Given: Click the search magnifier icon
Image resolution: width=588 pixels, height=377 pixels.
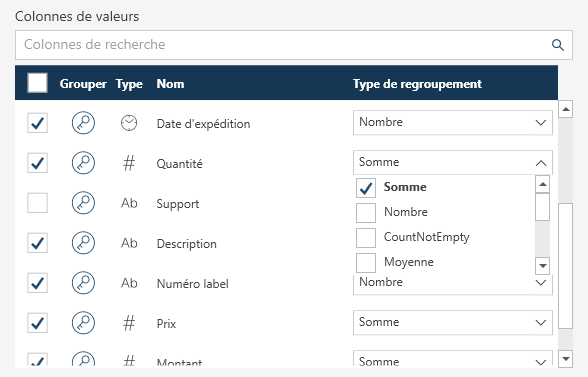Looking at the screenshot, I should pyautogui.click(x=558, y=45).
